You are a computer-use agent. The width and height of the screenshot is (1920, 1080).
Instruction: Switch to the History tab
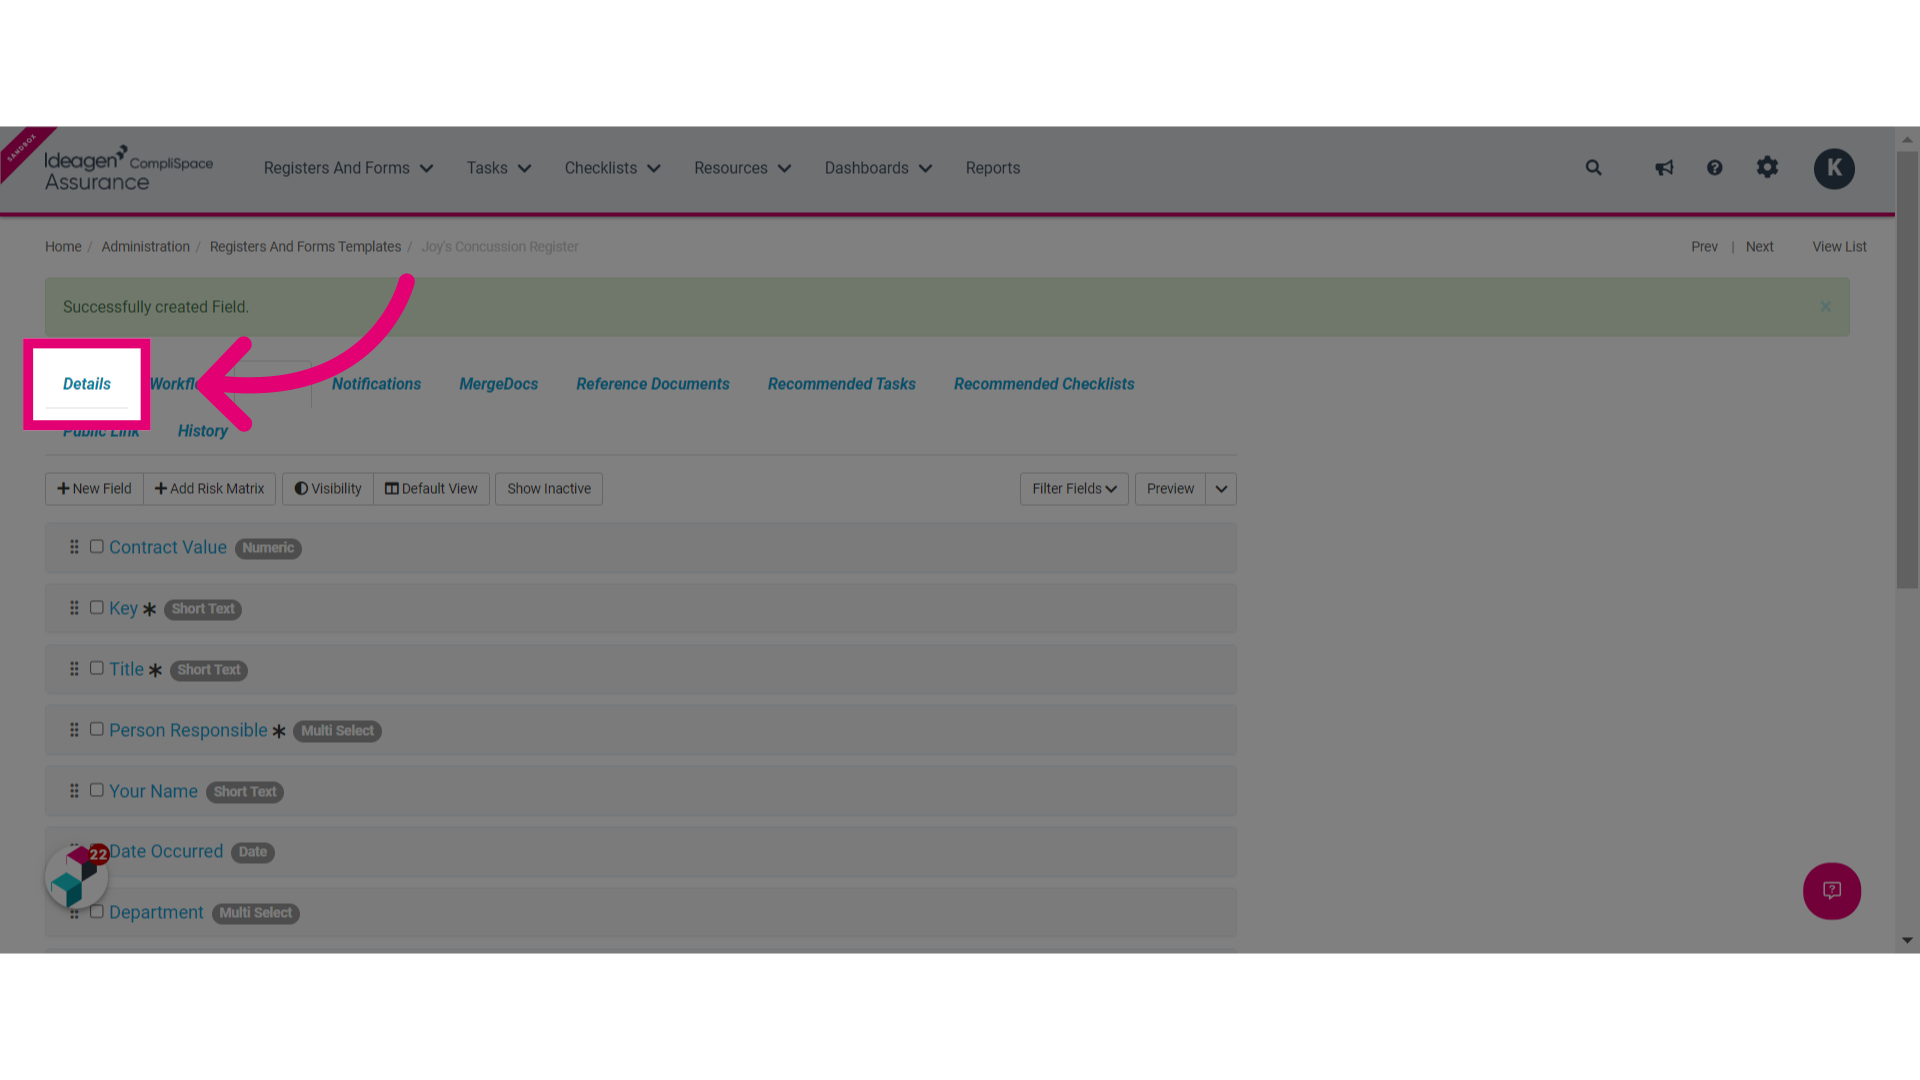(x=203, y=431)
